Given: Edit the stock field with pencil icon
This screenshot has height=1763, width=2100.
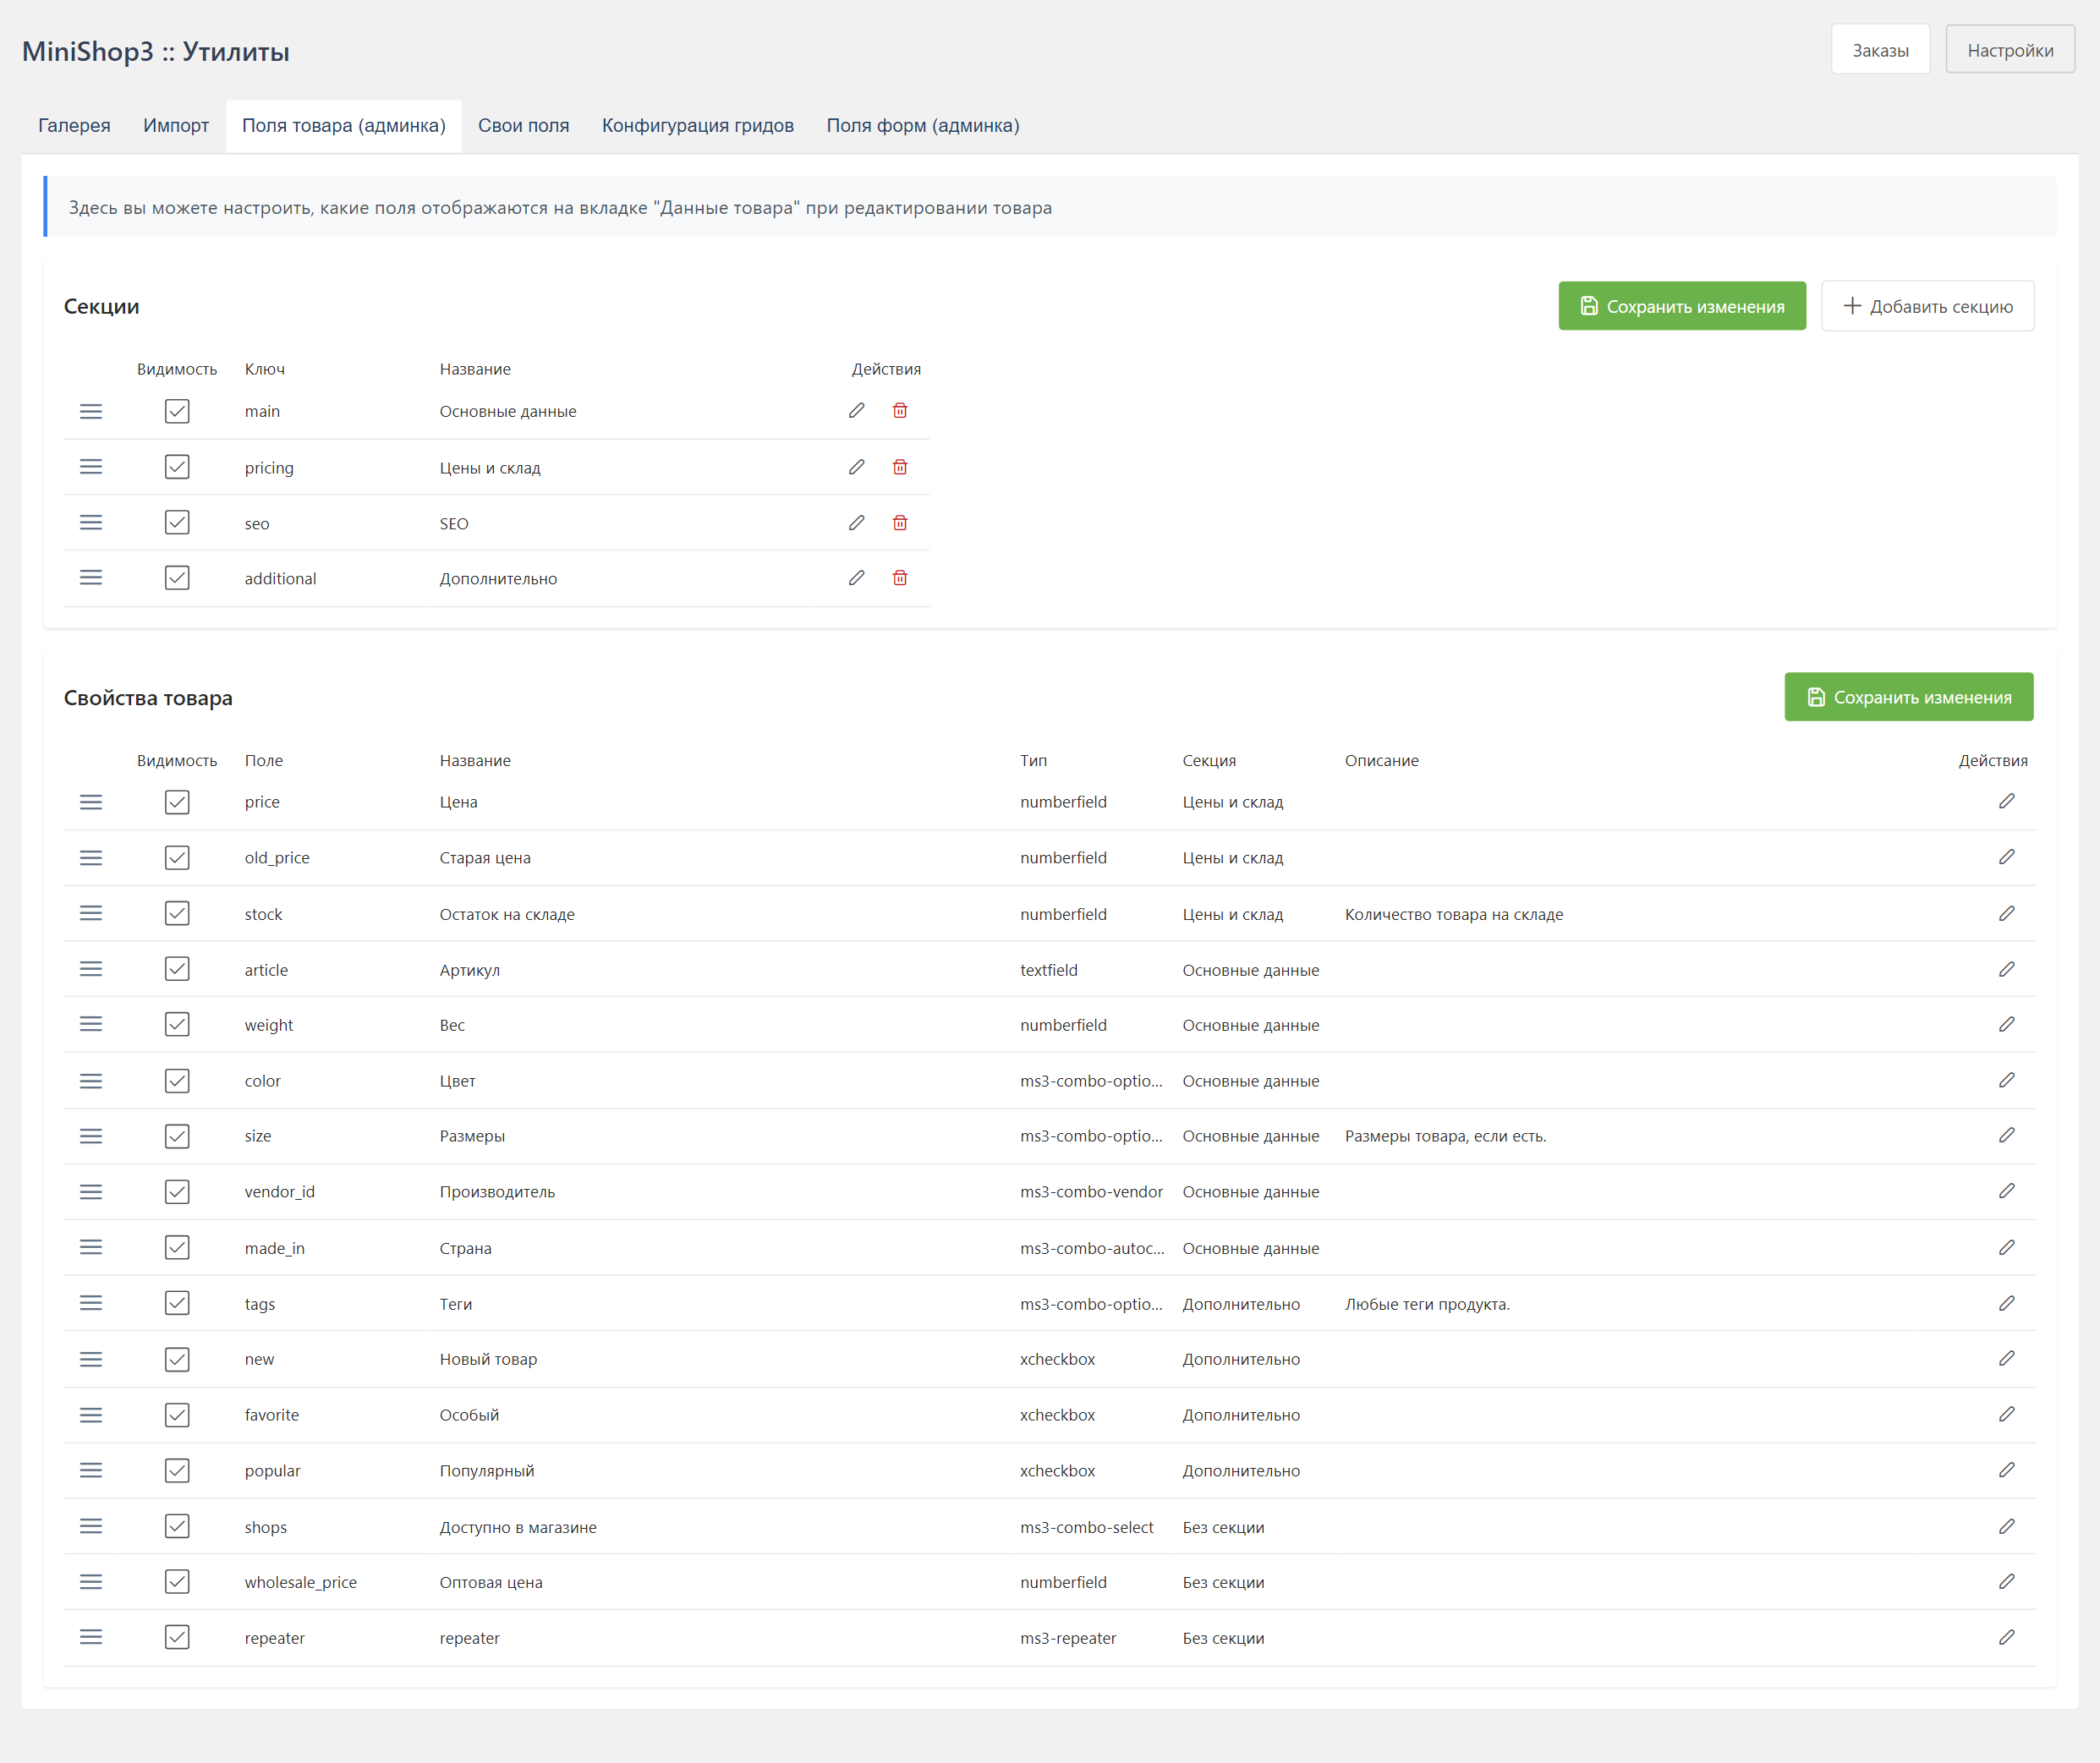Looking at the screenshot, I should [x=2006, y=913].
